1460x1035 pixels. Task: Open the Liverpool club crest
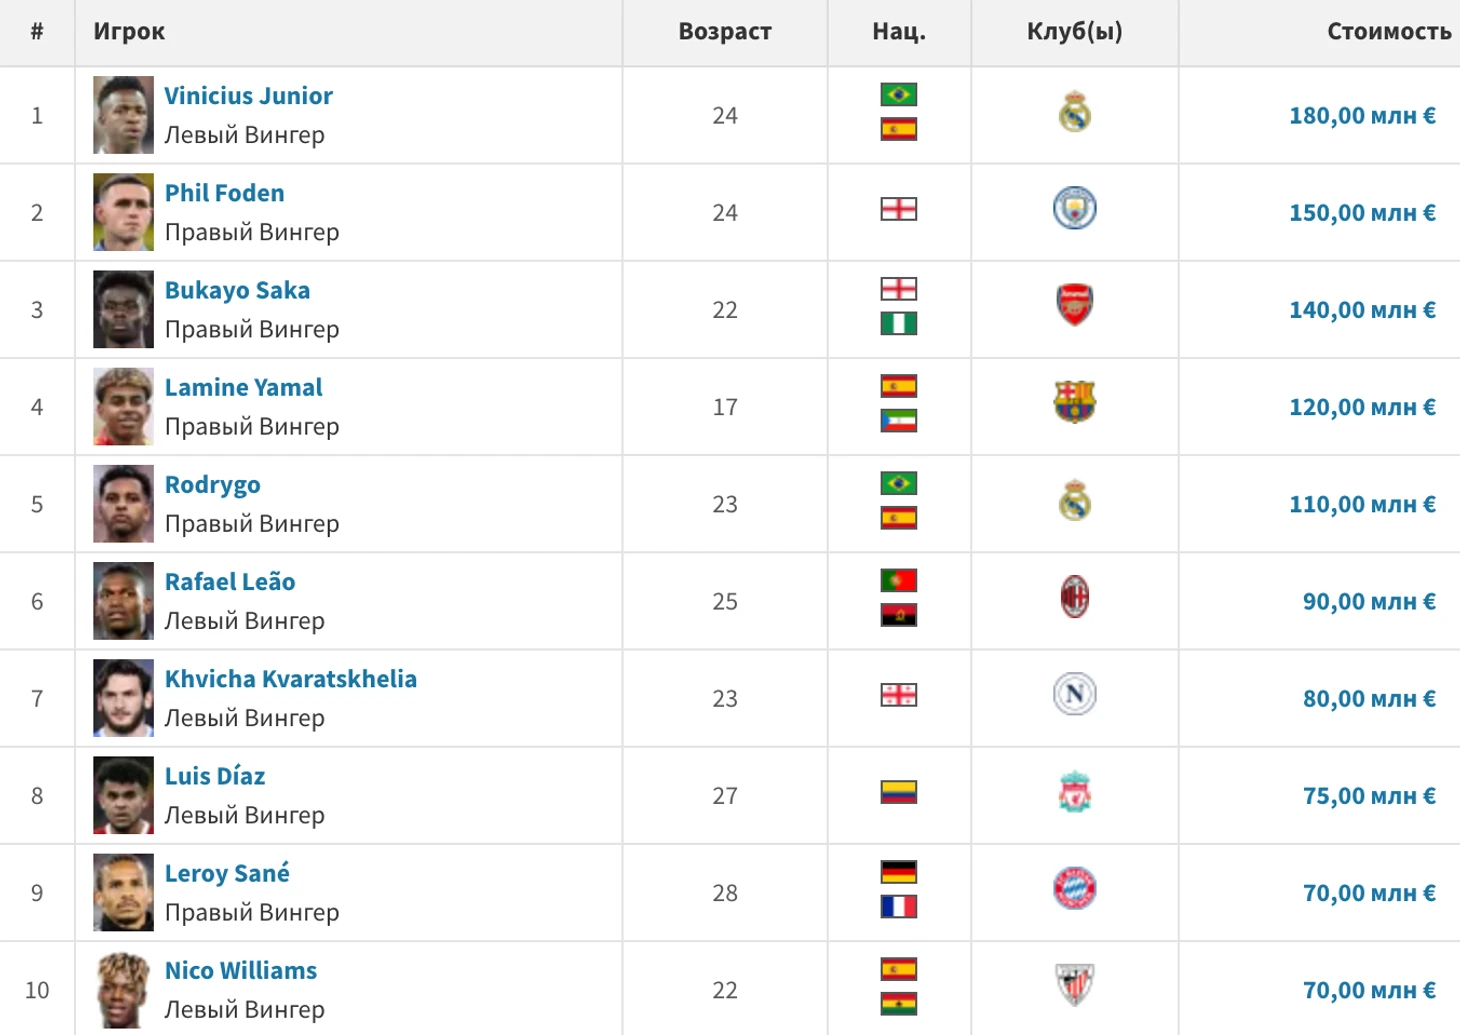(x=1075, y=791)
